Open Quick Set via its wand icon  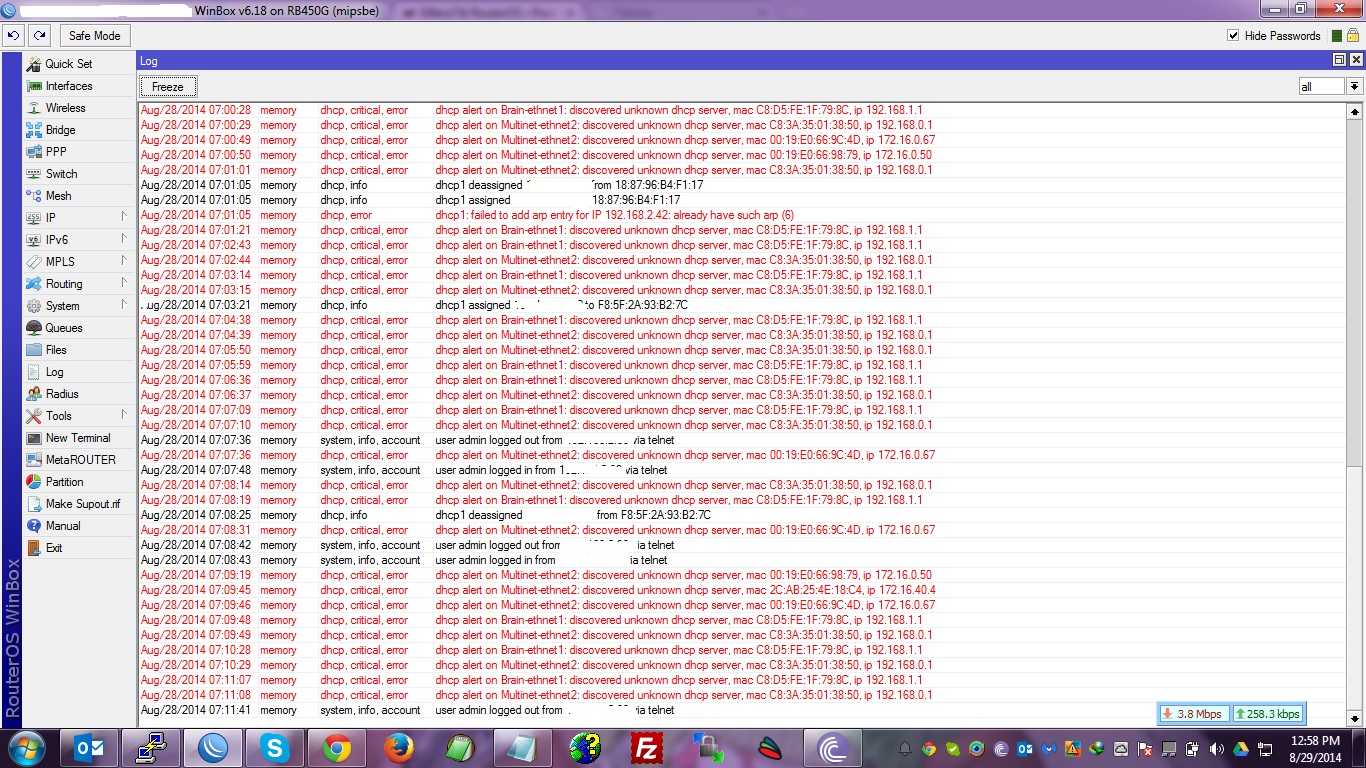34,63
